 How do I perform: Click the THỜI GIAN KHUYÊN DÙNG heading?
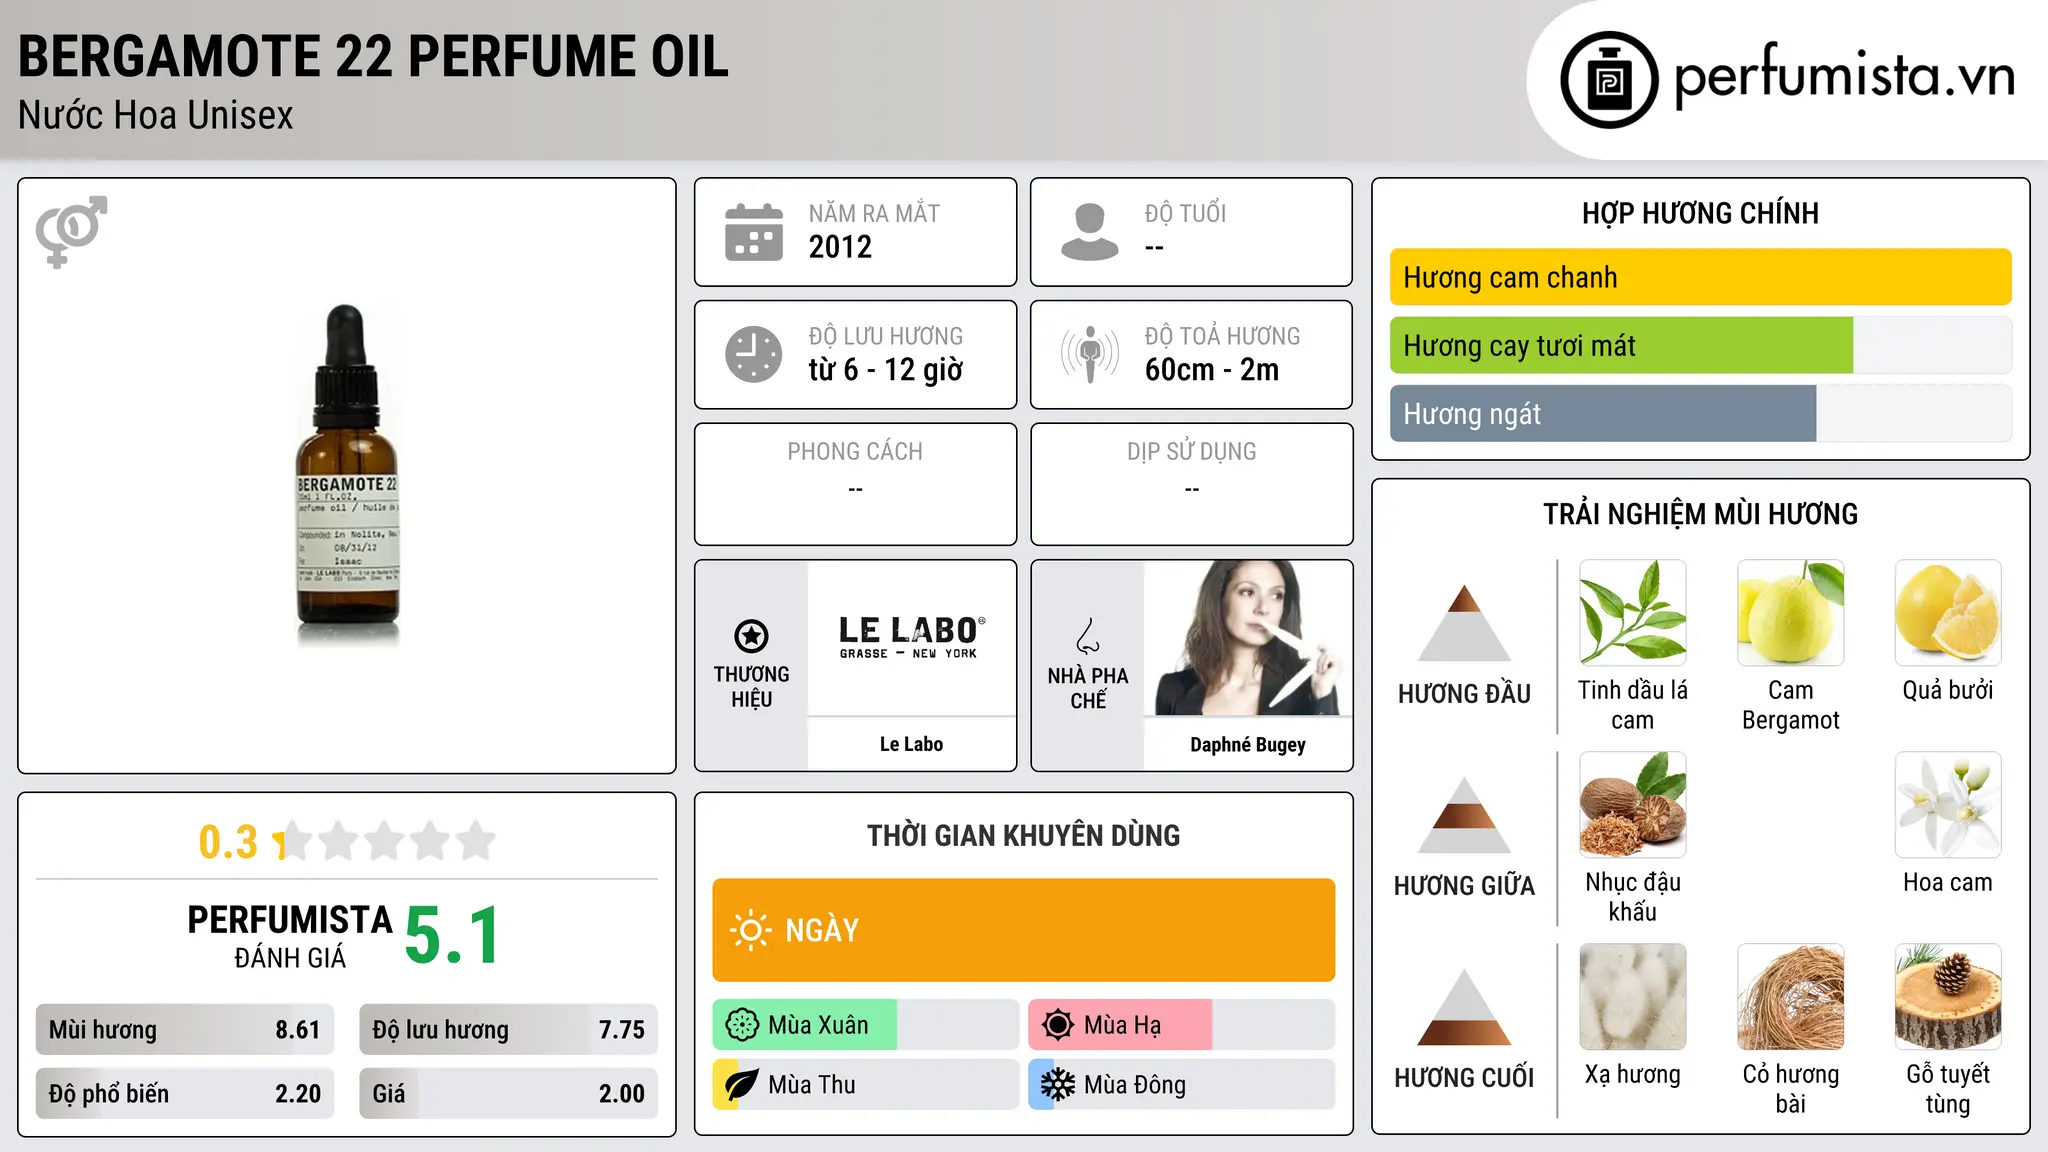tap(1024, 836)
